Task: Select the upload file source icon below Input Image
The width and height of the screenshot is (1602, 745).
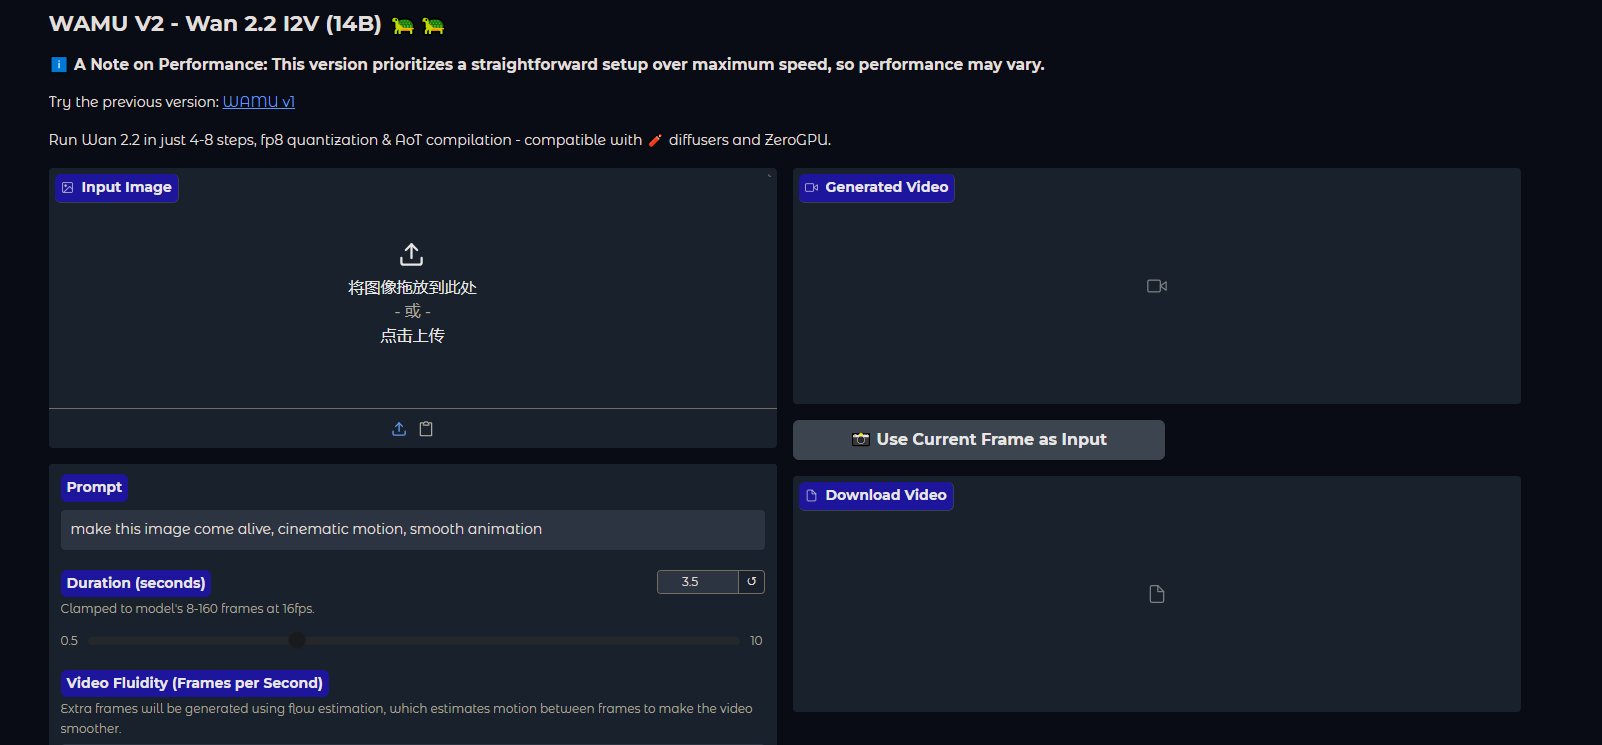Action: click(x=399, y=429)
